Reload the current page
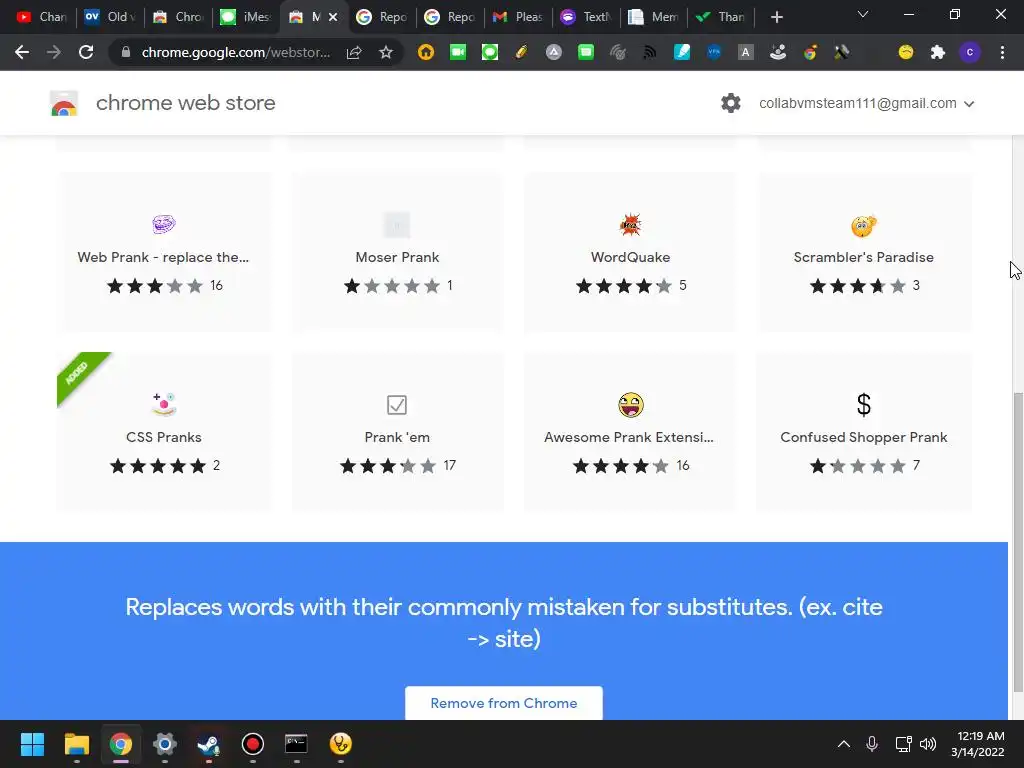Viewport: 1024px width, 768px height. click(x=86, y=52)
